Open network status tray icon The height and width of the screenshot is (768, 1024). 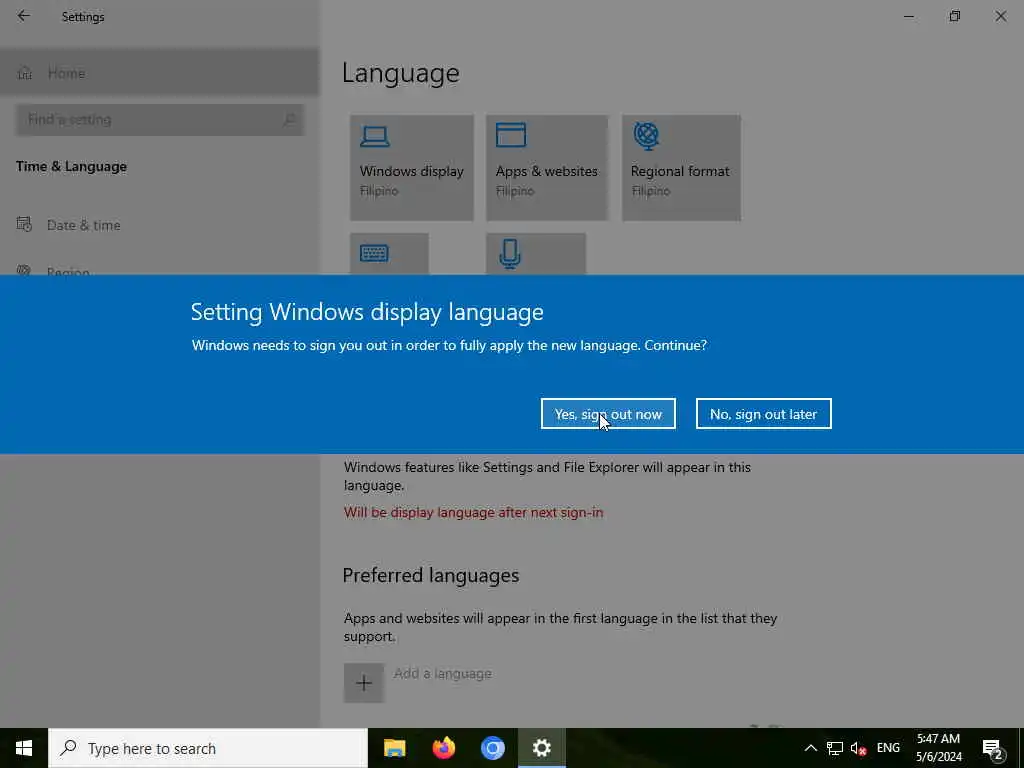pyautogui.click(x=835, y=748)
